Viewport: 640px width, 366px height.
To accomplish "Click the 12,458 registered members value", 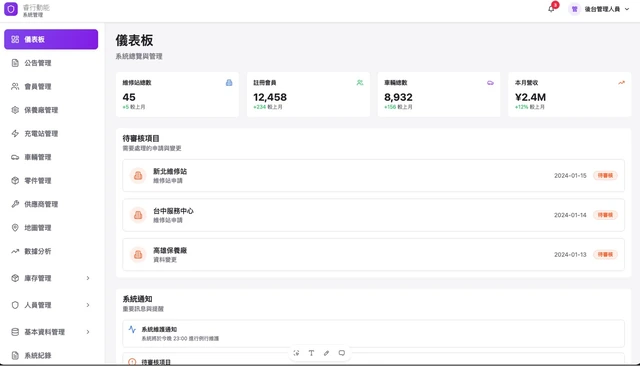I will [270, 97].
